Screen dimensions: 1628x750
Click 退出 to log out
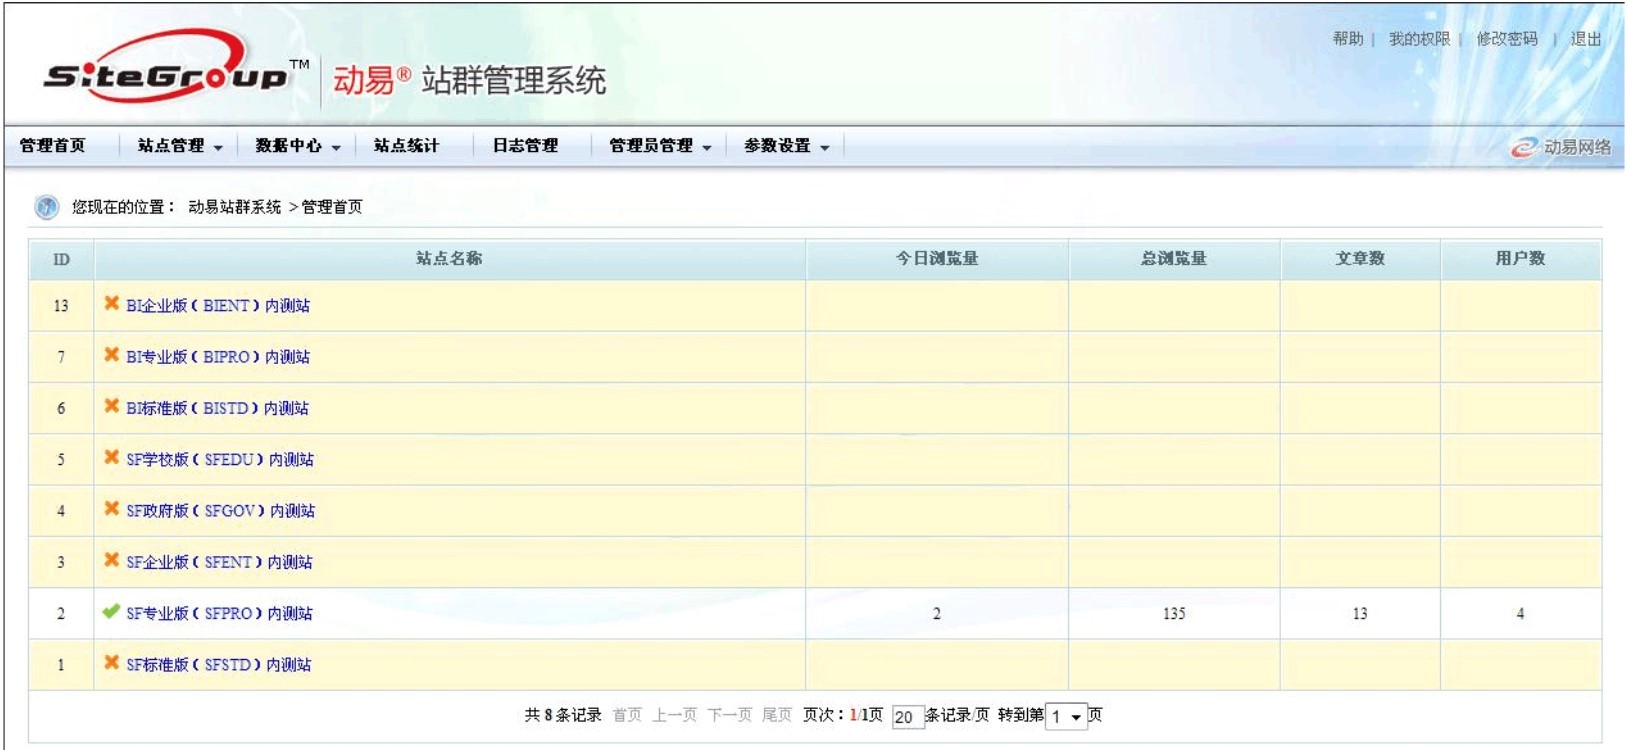tap(1586, 39)
